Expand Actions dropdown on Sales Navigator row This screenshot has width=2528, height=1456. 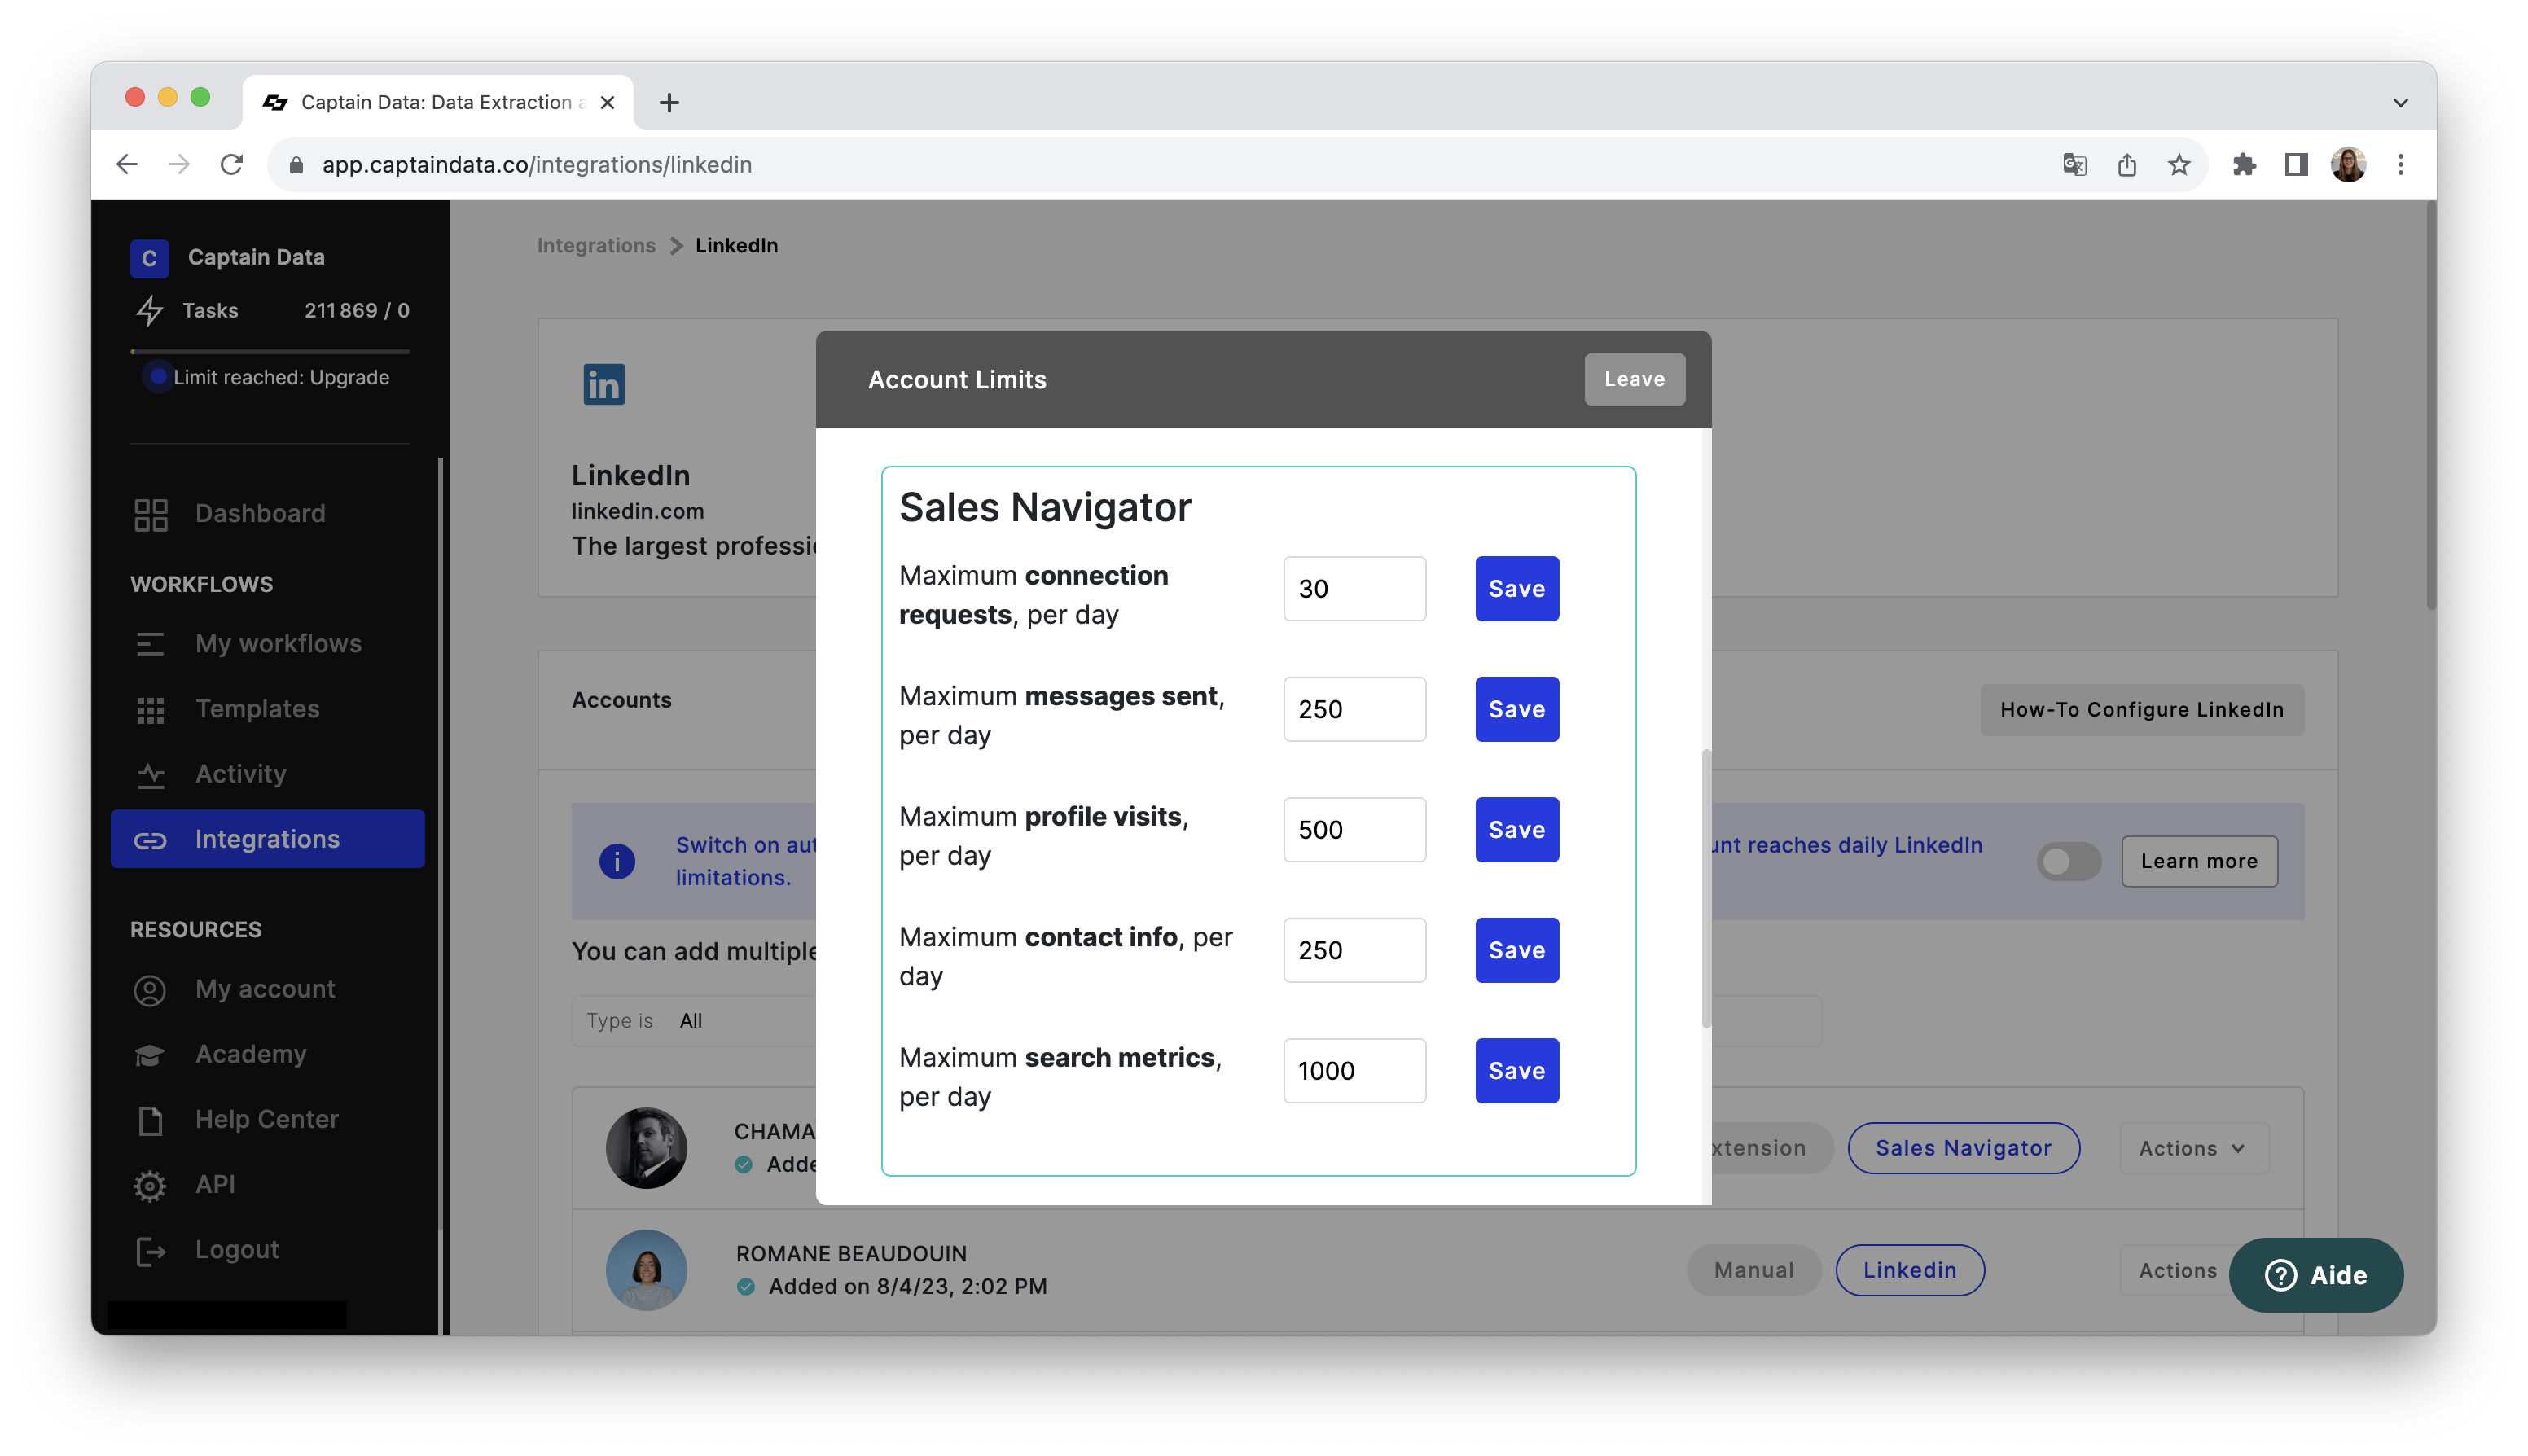click(2193, 1148)
